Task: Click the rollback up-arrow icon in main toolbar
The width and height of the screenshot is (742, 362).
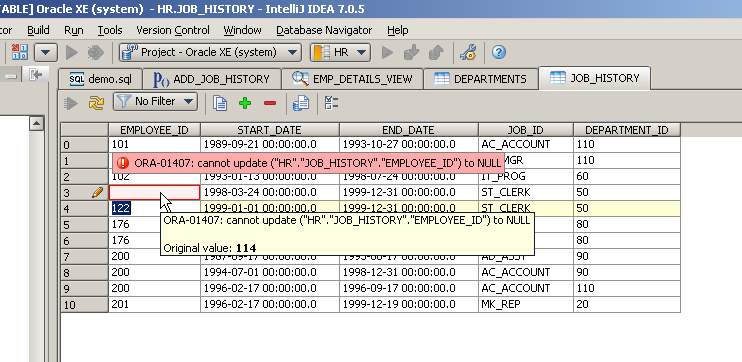Action: (x=435, y=52)
